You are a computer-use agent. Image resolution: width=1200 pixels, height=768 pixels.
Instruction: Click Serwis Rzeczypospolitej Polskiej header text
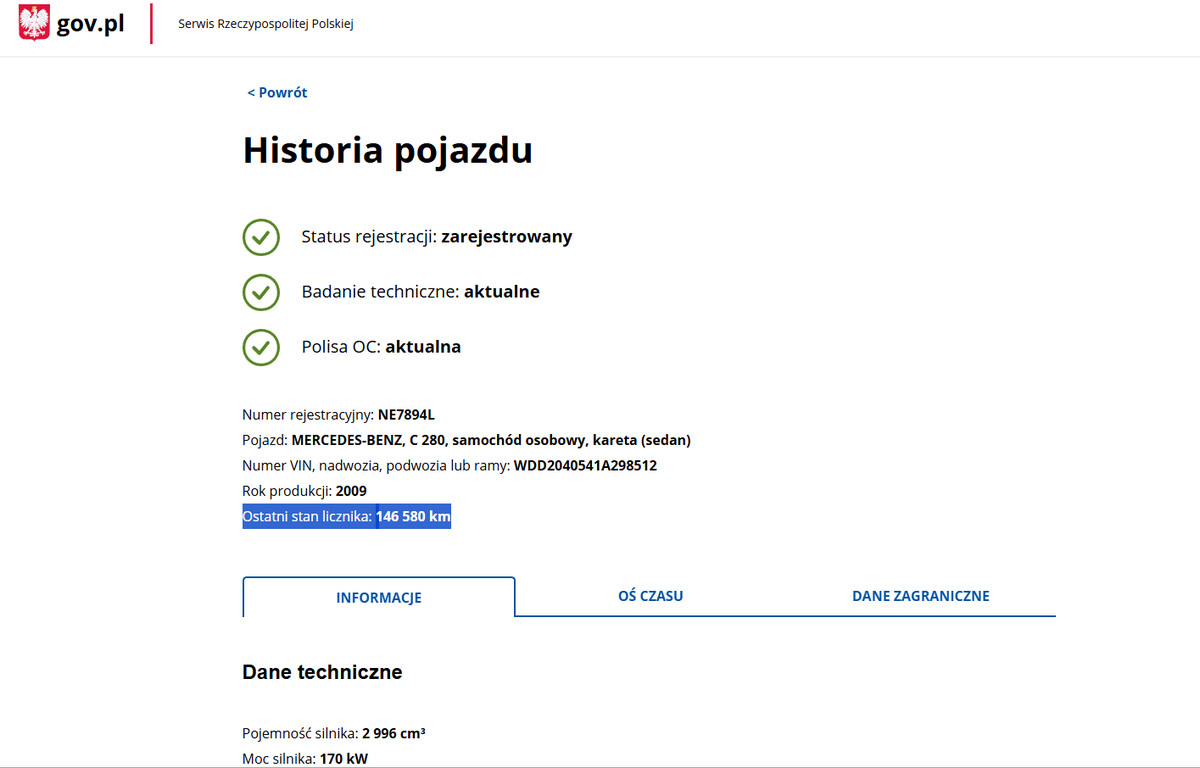pyautogui.click(x=266, y=24)
